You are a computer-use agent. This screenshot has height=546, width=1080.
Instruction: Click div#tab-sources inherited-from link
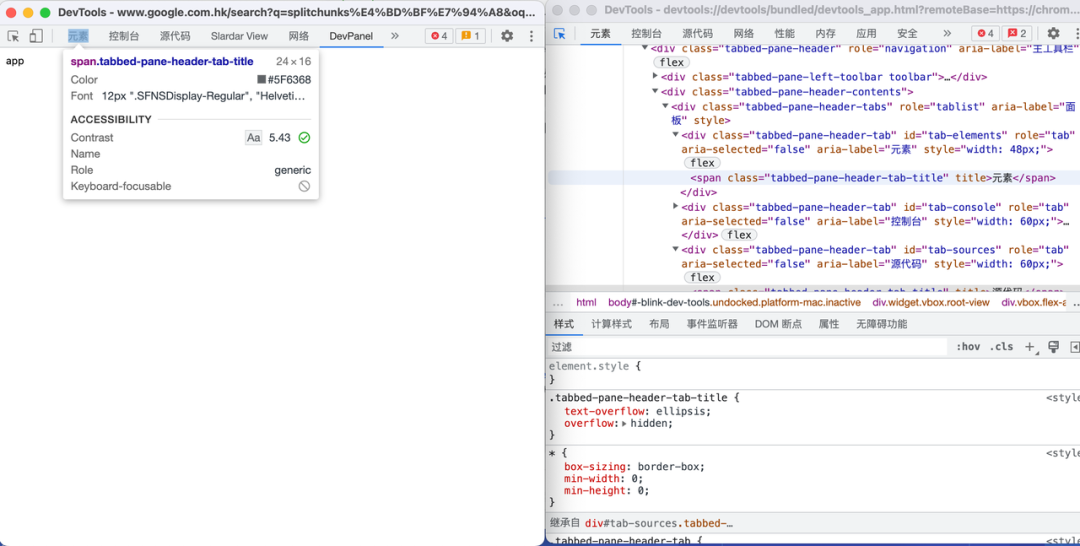coord(658,523)
